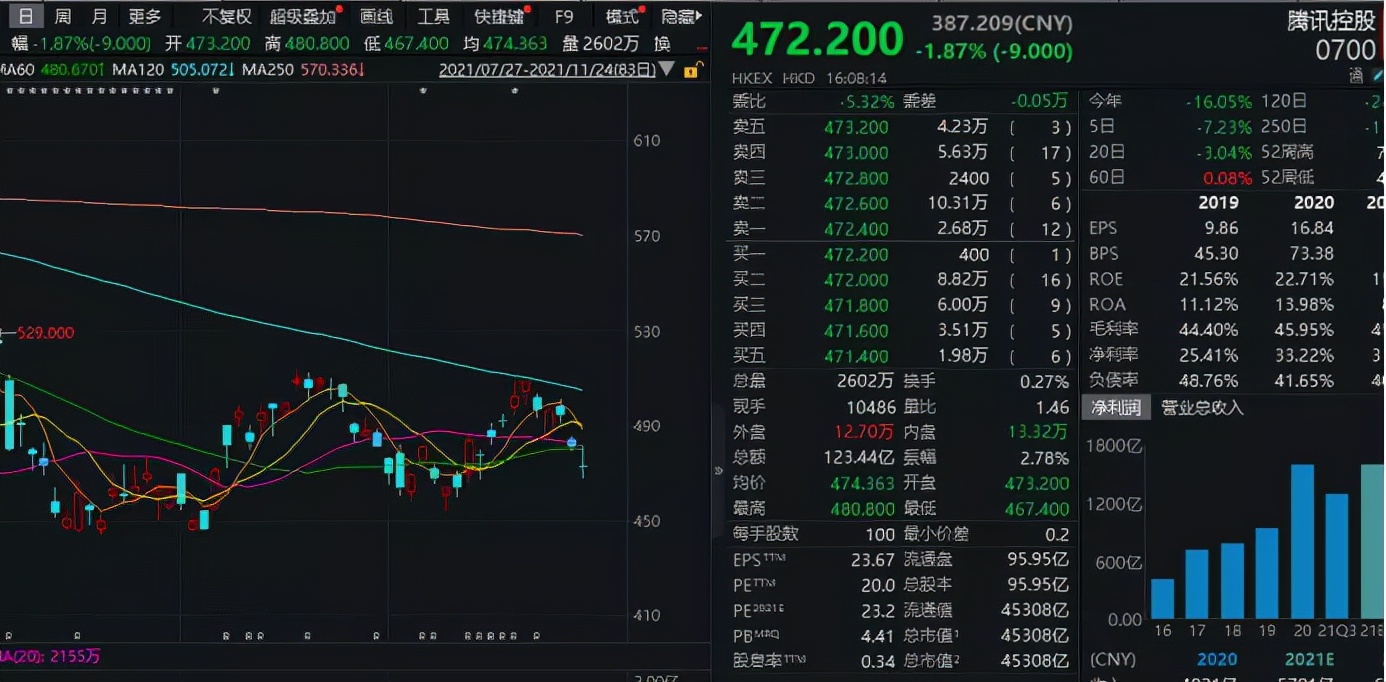Click the blue dot marker on latest candle
Viewport: 1386px width, 682px height.
(x=572, y=442)
